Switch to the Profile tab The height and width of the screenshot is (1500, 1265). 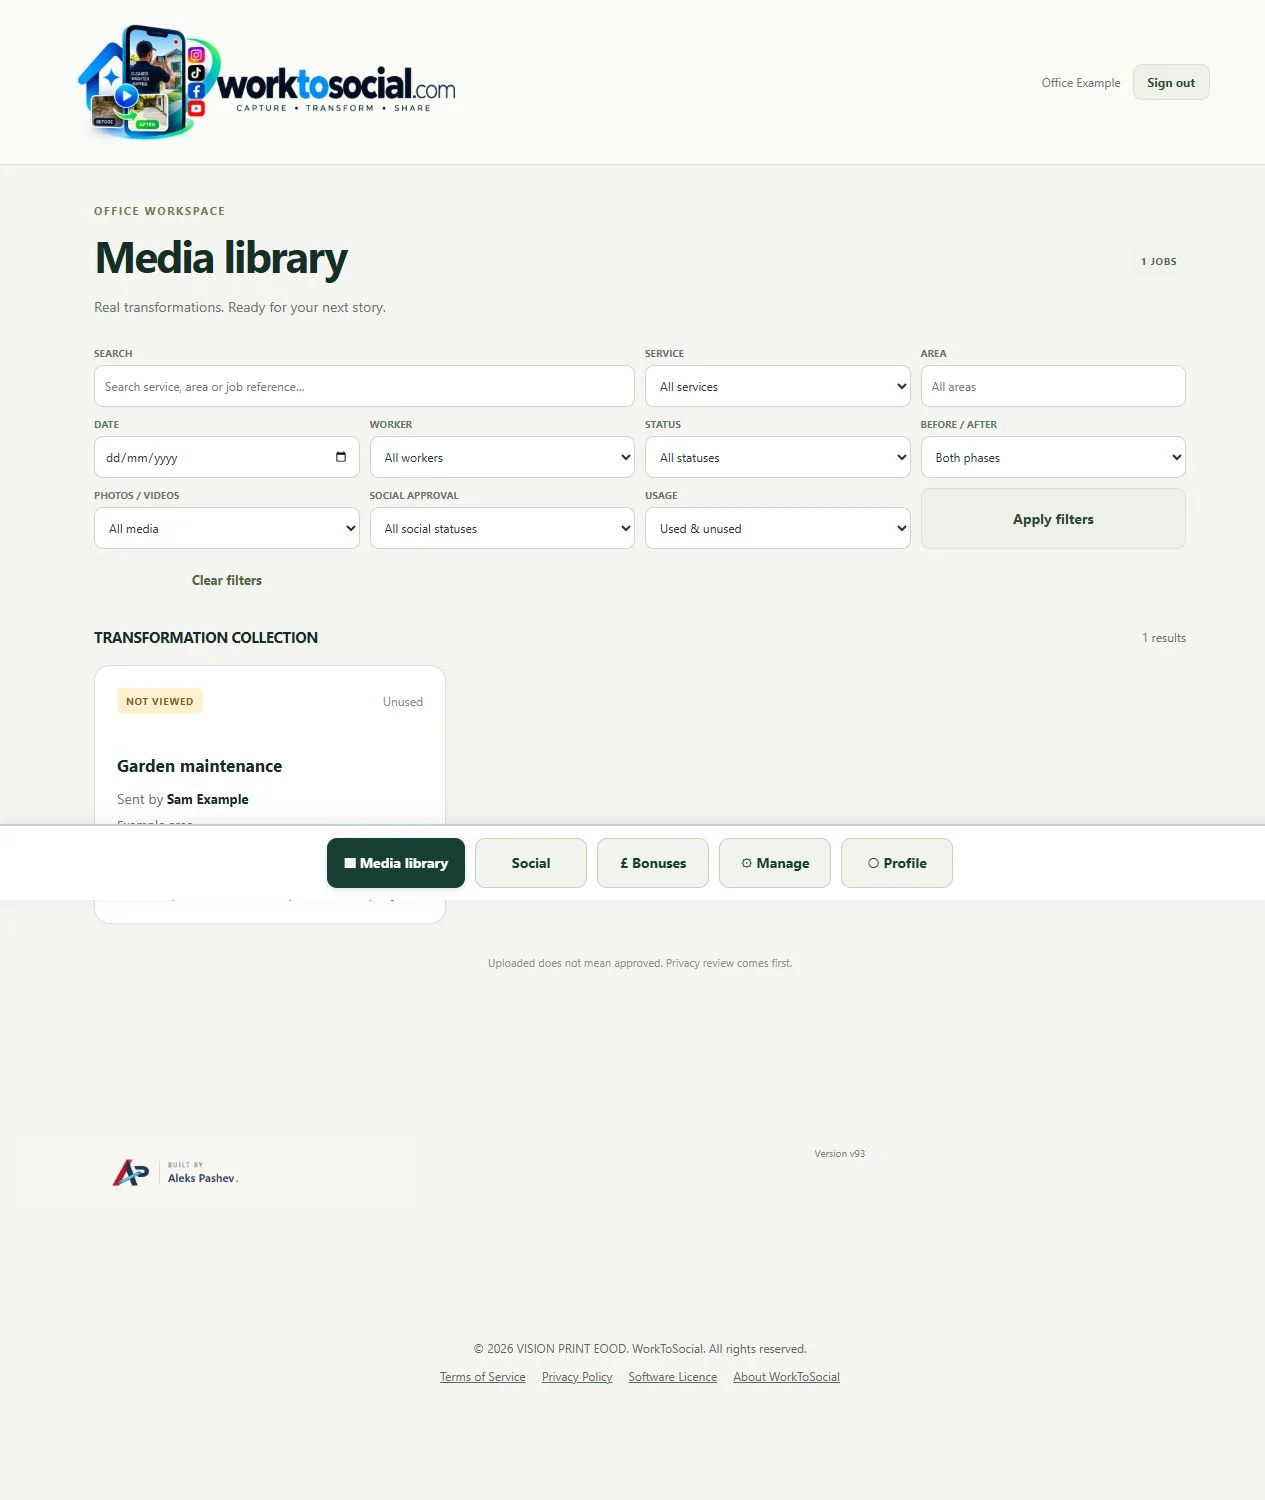click(x=897, y=863)
